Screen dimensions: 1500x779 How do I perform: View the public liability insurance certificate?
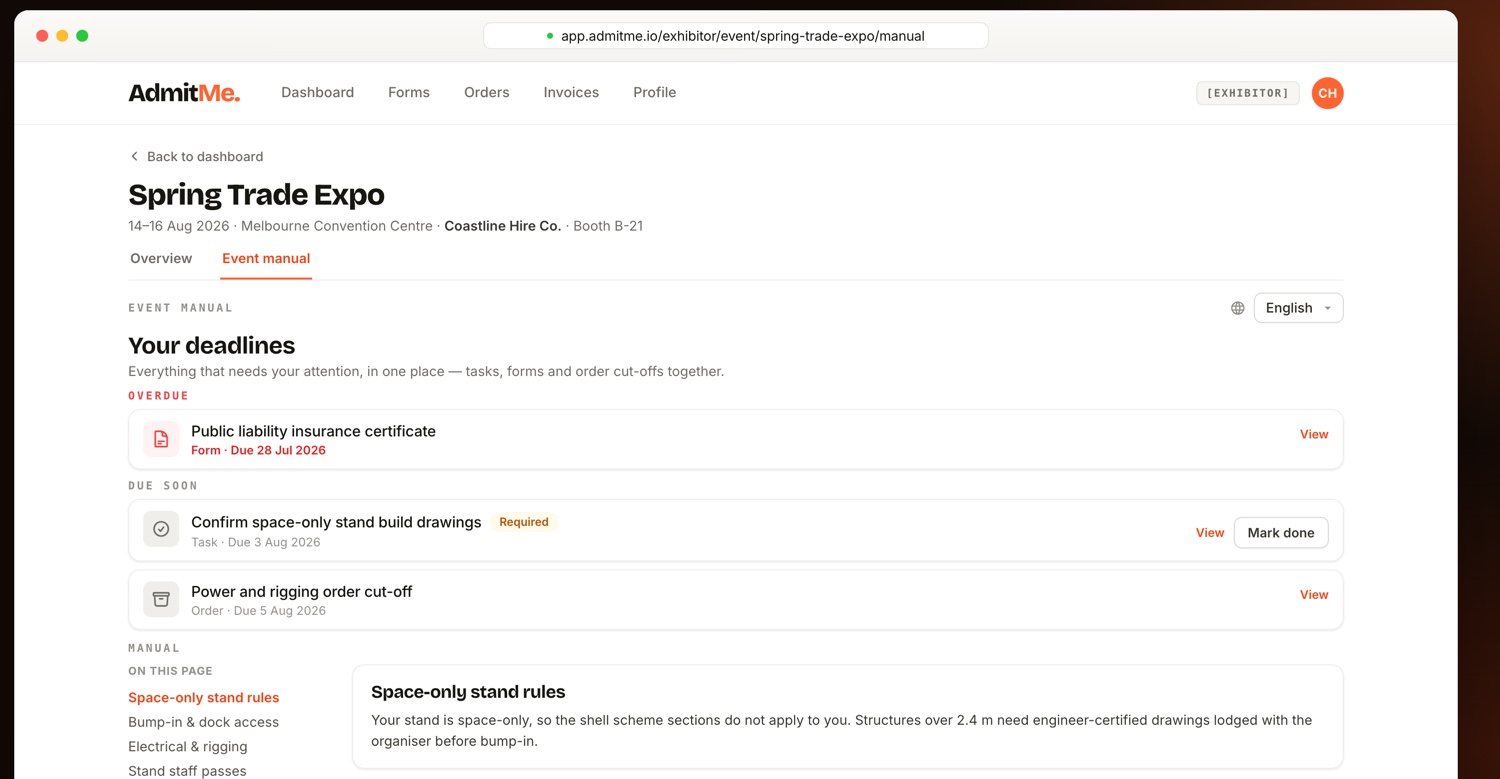1314,434
